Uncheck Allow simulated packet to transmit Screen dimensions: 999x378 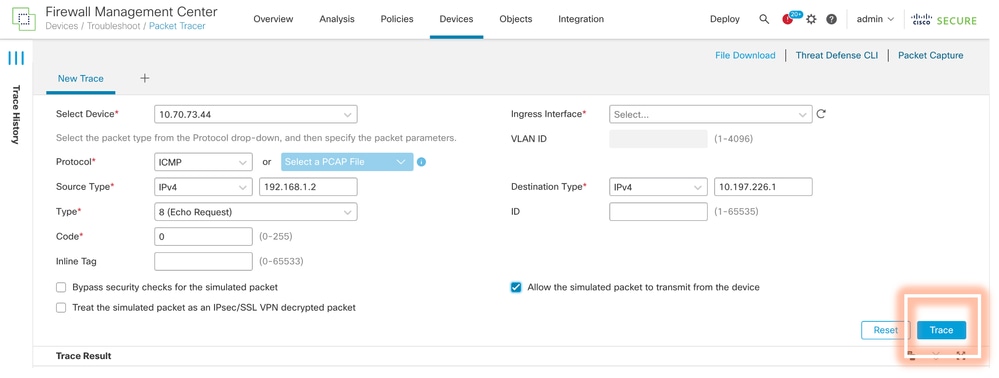click(x=516, y=287)
